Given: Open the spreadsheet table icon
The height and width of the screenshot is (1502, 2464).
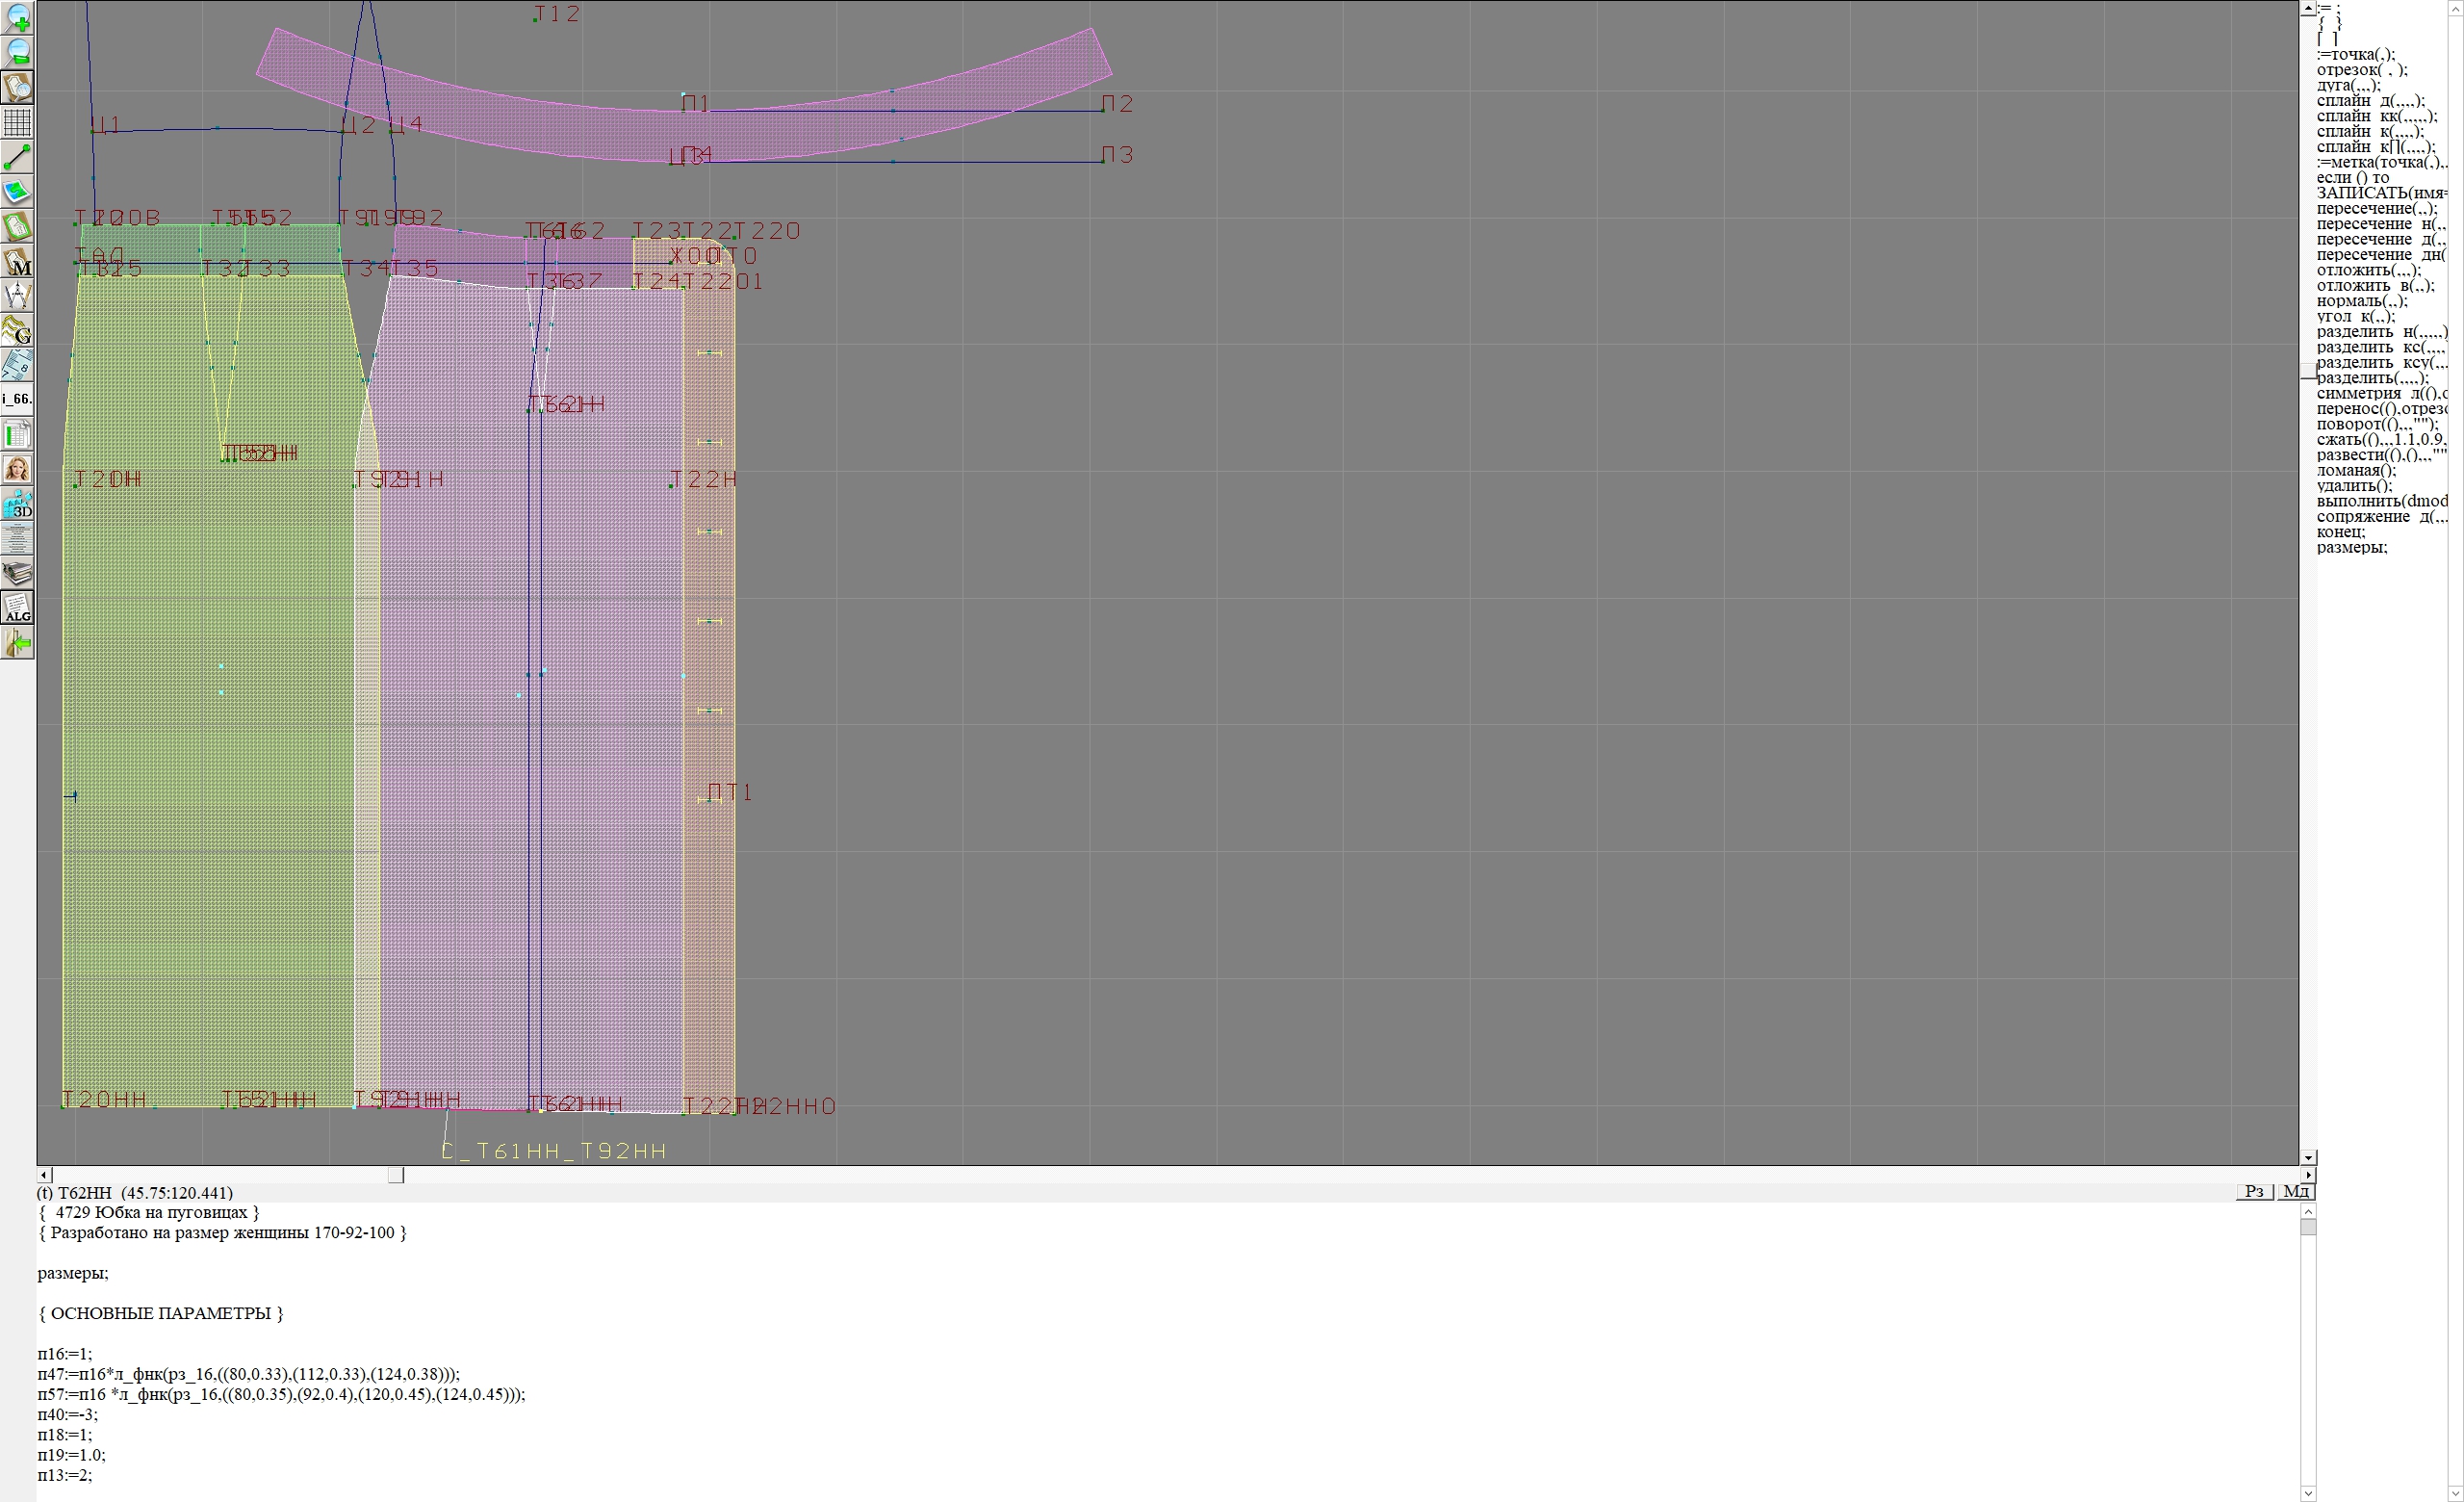Looking at the screenshot, I should pos(17,435).
